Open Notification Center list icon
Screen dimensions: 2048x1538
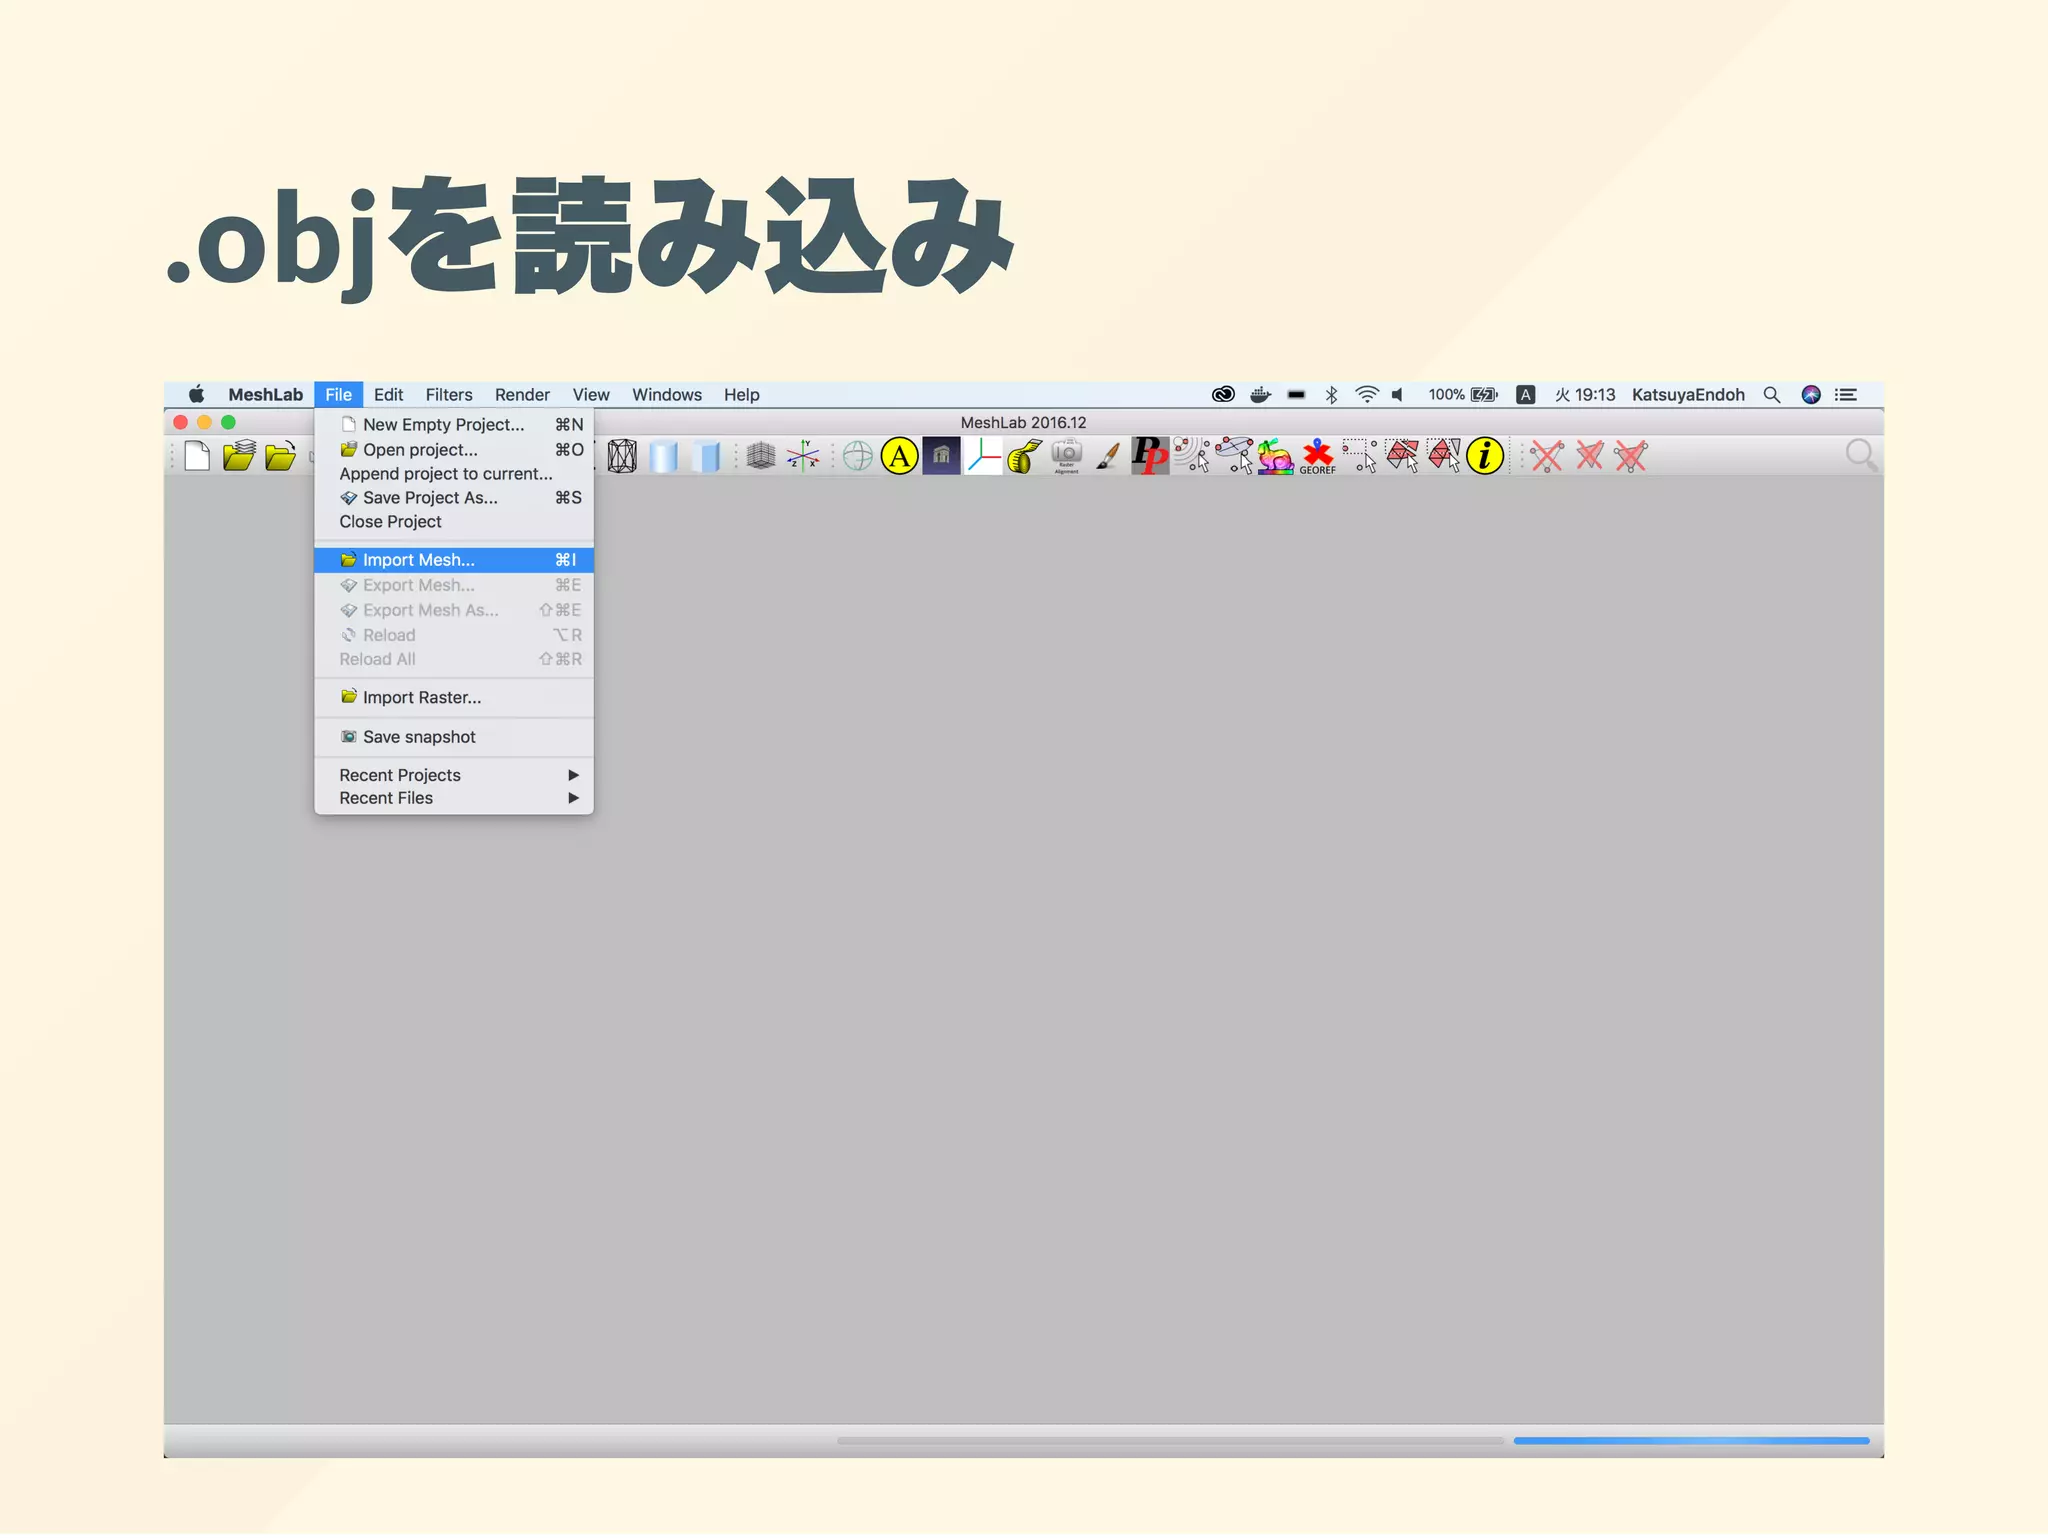click(1846, 395)
